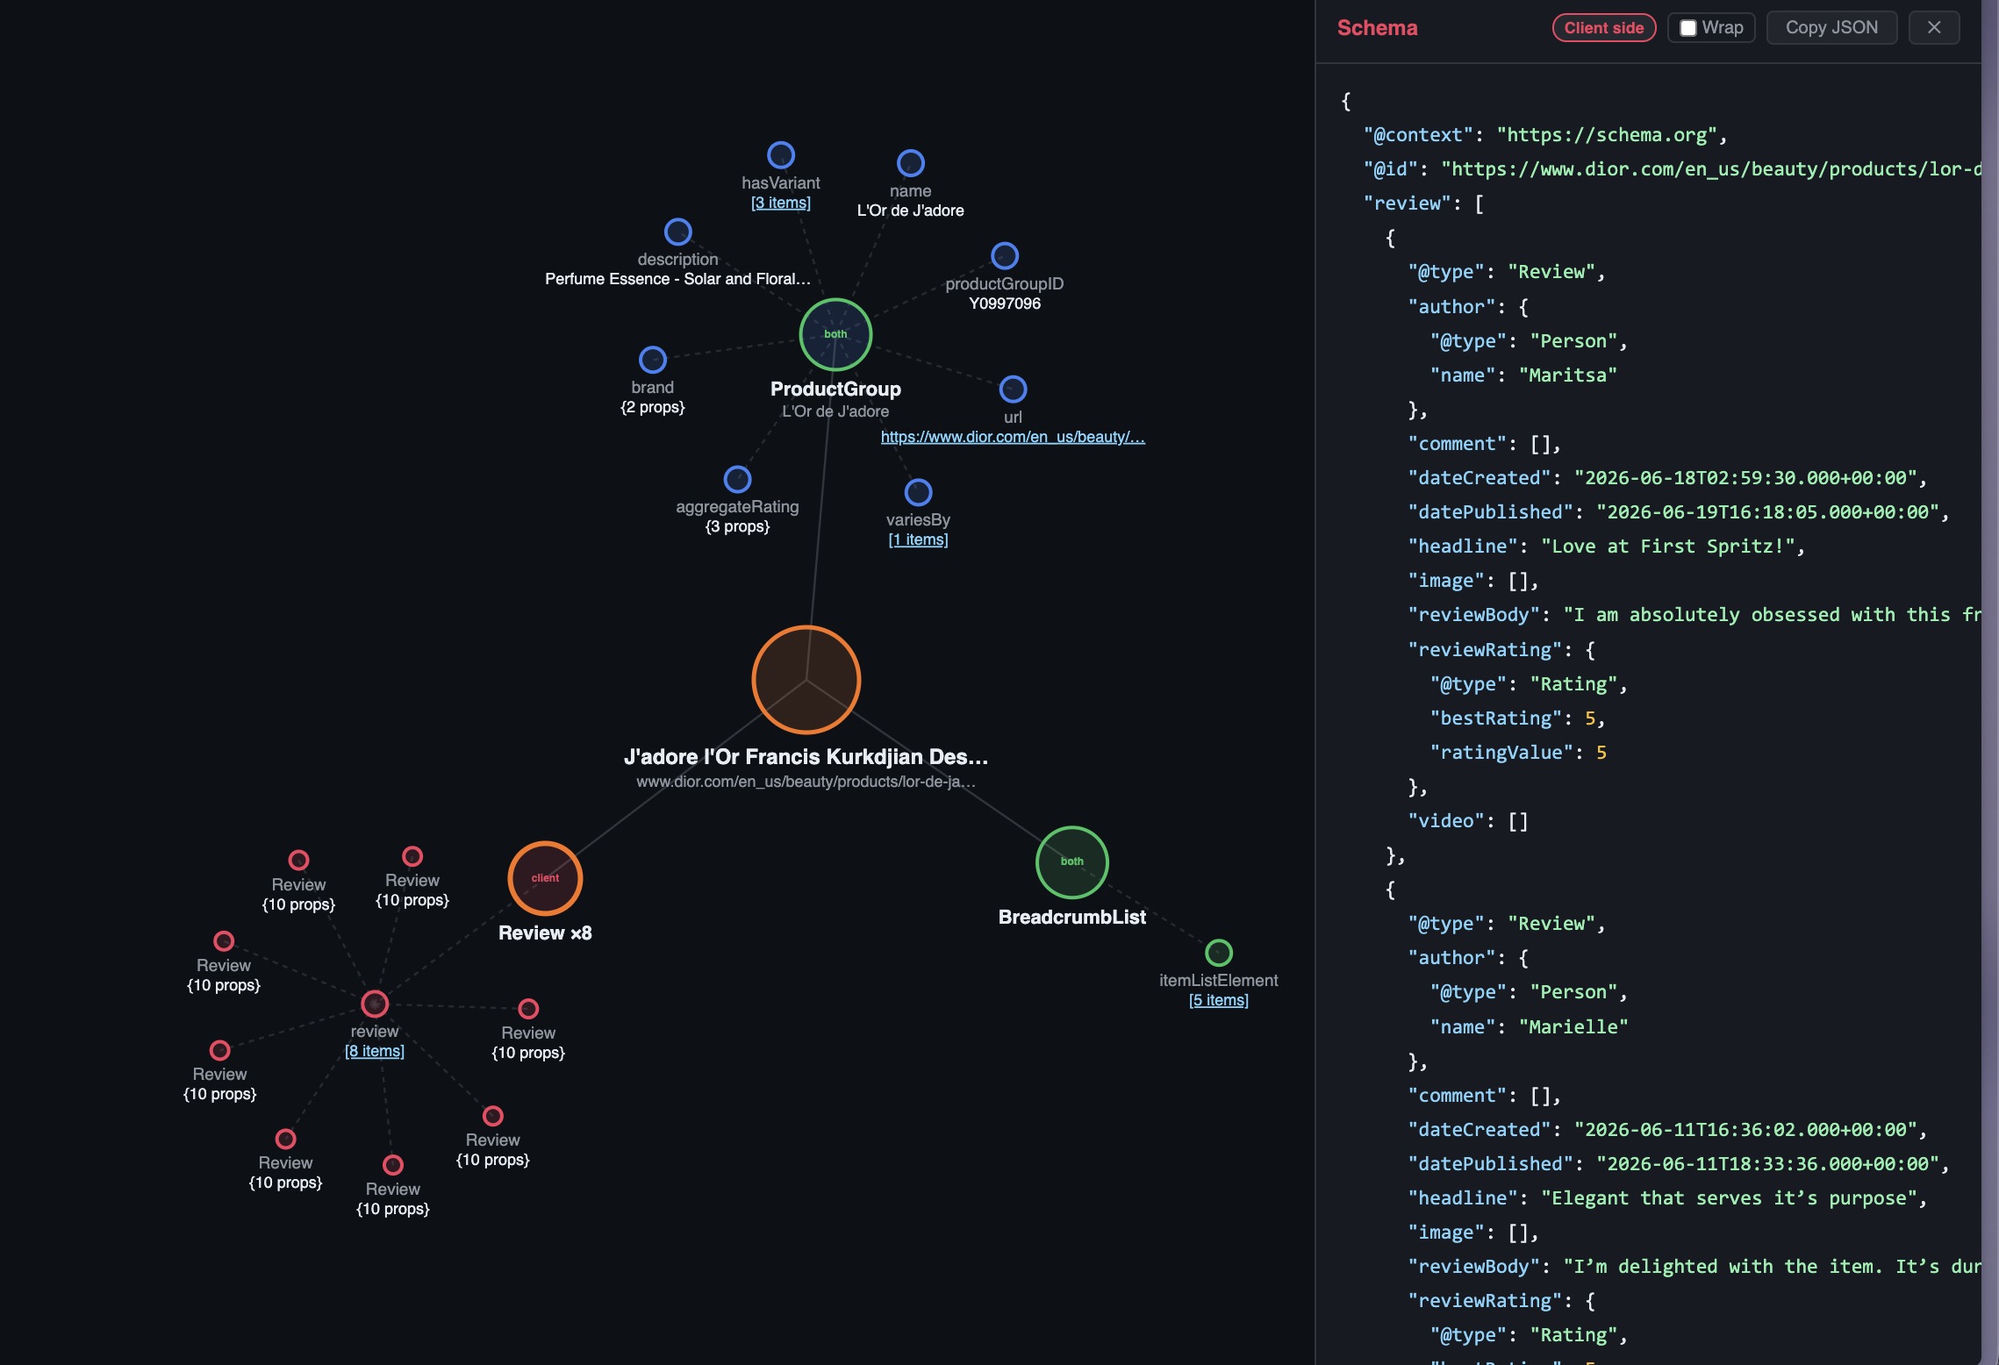Viewport: 1999px width, 1365px height.
Task: Expand brand {2 props}
Action: pyautogui.click(x=652, y=407)
